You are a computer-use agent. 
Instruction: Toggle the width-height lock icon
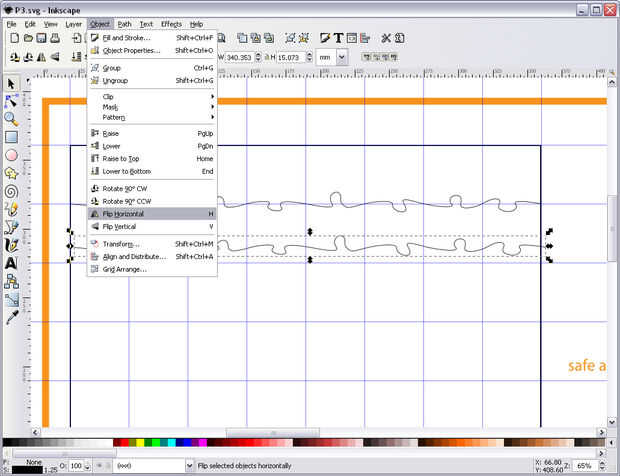click(x=267, y=57)
